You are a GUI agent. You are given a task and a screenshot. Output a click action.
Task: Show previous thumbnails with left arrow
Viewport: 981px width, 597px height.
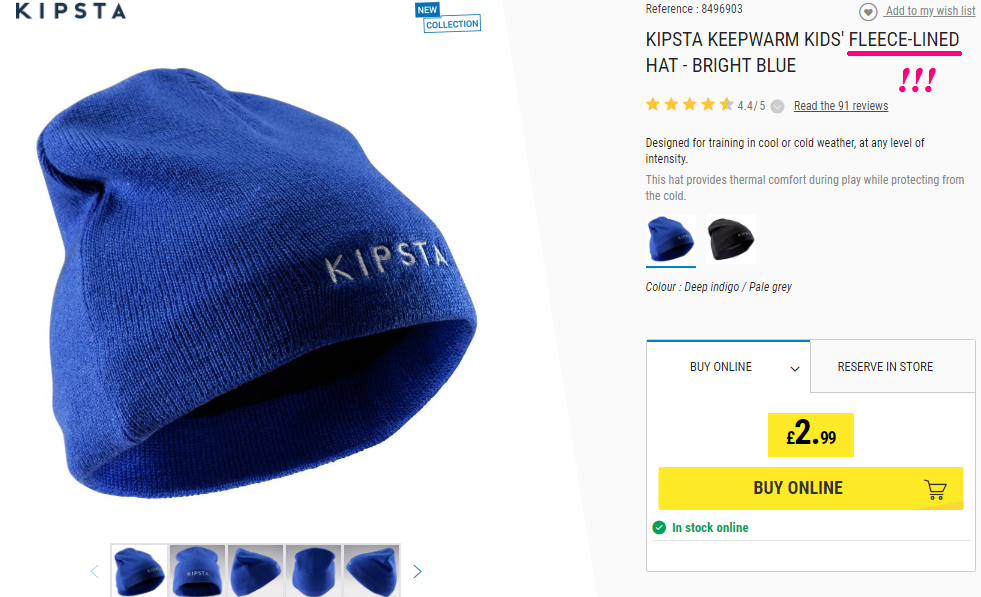click(94, 571)
